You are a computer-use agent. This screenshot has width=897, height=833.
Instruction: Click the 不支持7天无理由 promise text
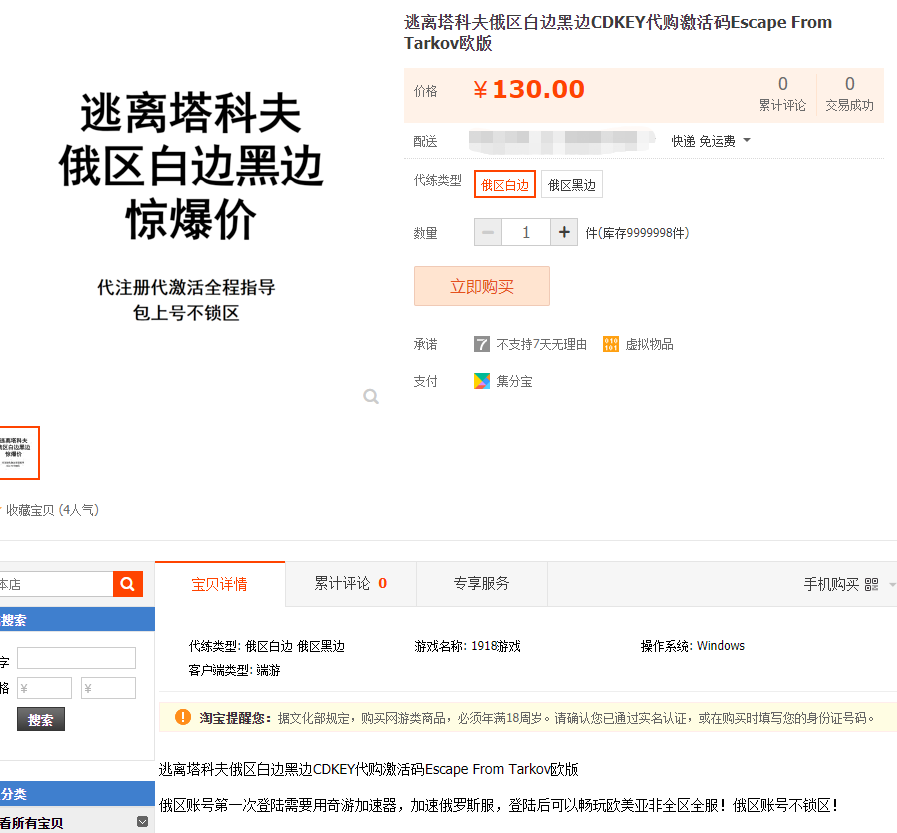[541, 344]
